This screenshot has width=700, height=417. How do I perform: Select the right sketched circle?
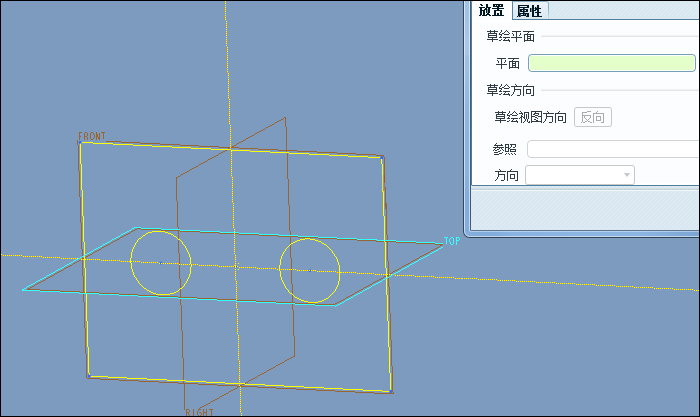pos(310,271)
